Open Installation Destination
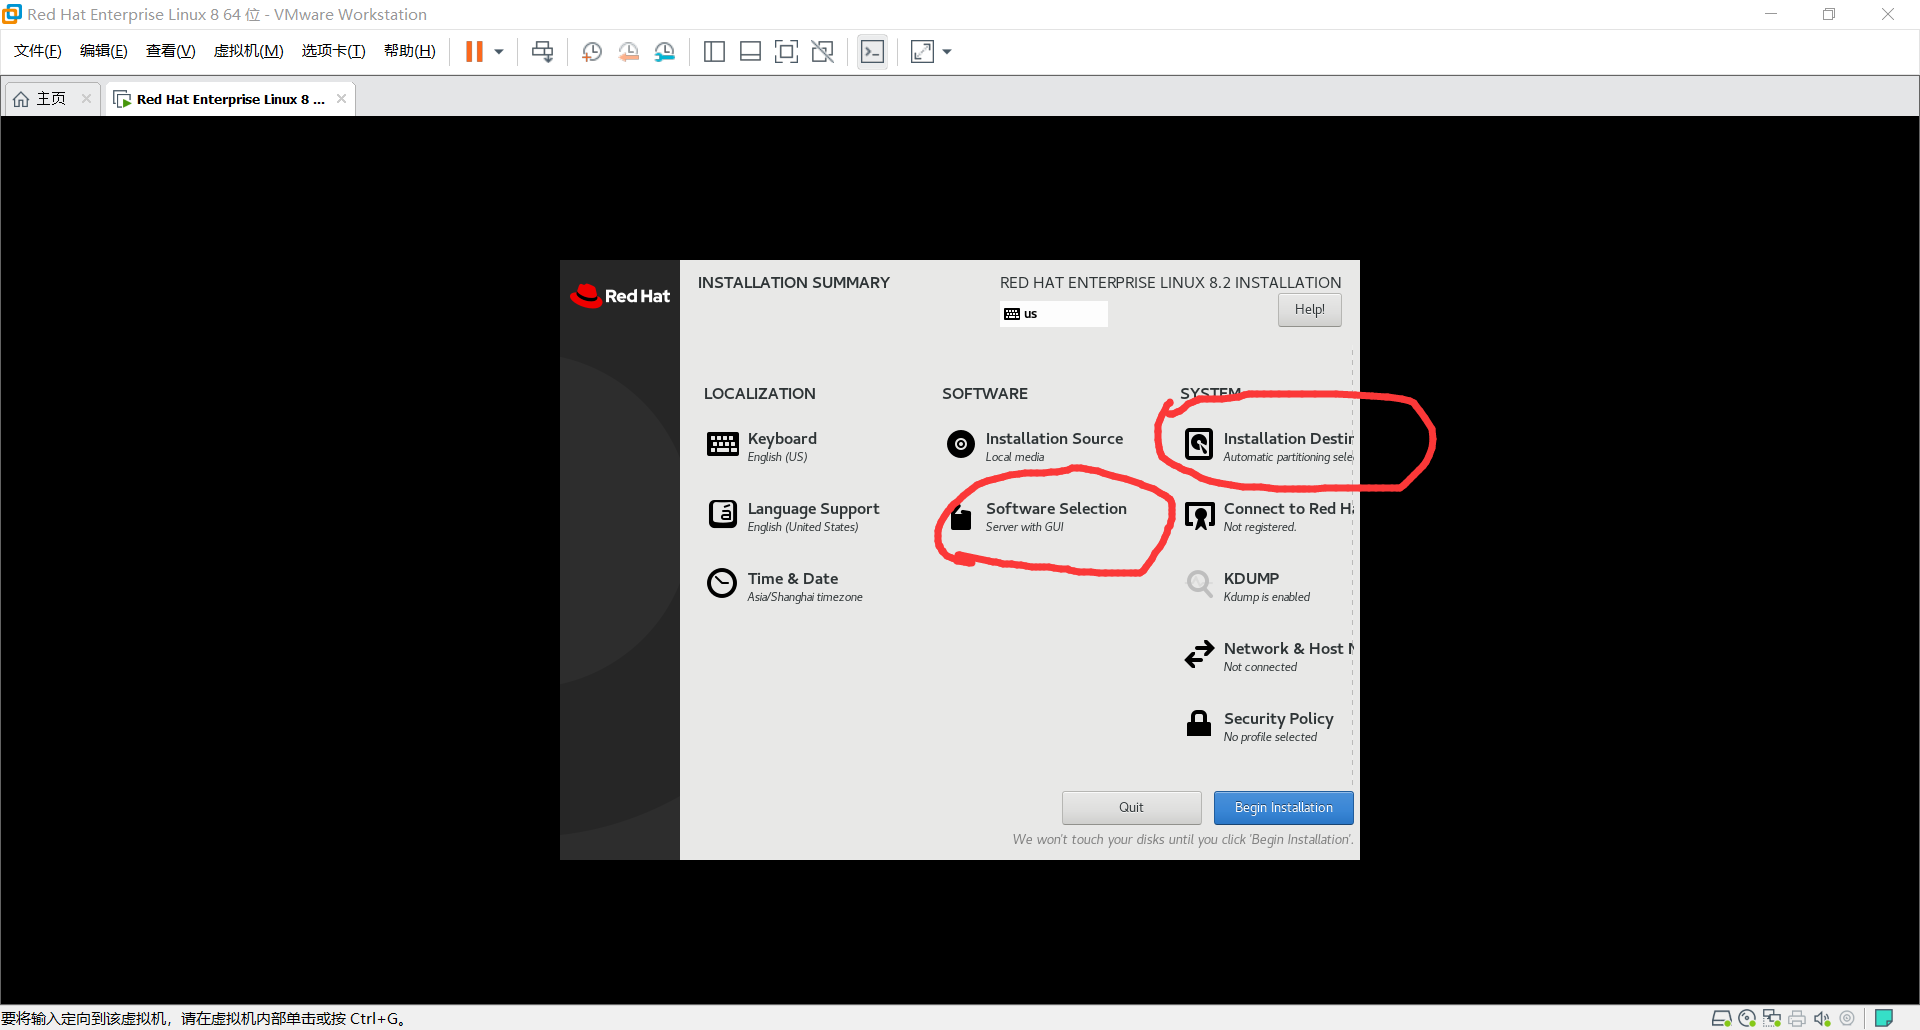 click(x=1269, y=446)
